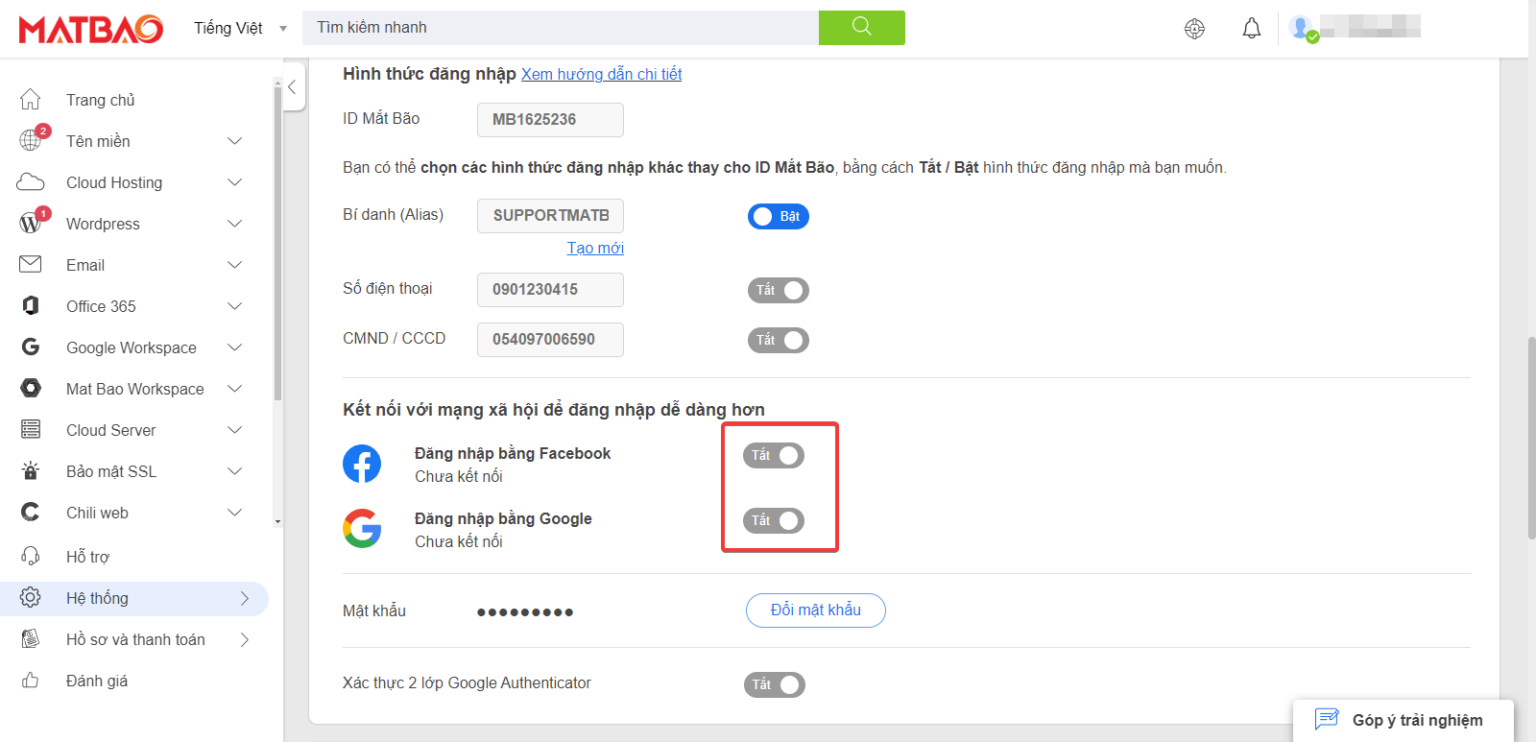Open the Xem hướng dẫn chi tiết link
Viewport: 1536px width, 742px height.
point(601,74)
